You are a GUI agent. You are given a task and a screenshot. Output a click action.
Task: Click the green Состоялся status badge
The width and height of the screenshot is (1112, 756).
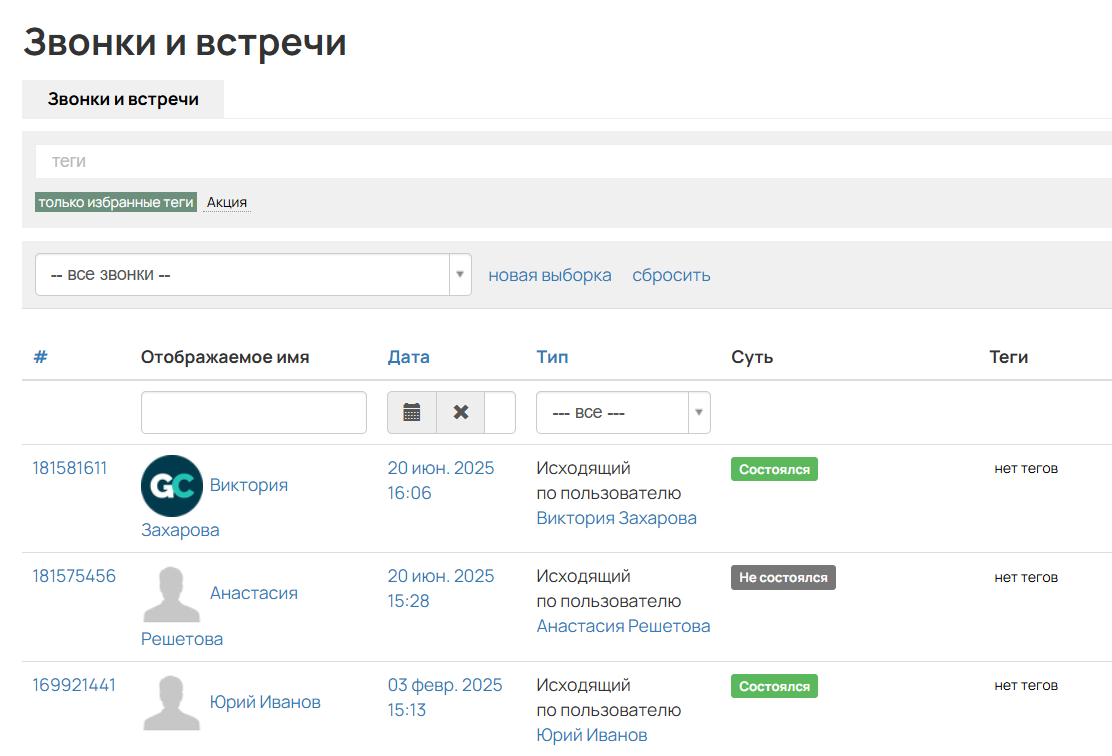(774, 467)
